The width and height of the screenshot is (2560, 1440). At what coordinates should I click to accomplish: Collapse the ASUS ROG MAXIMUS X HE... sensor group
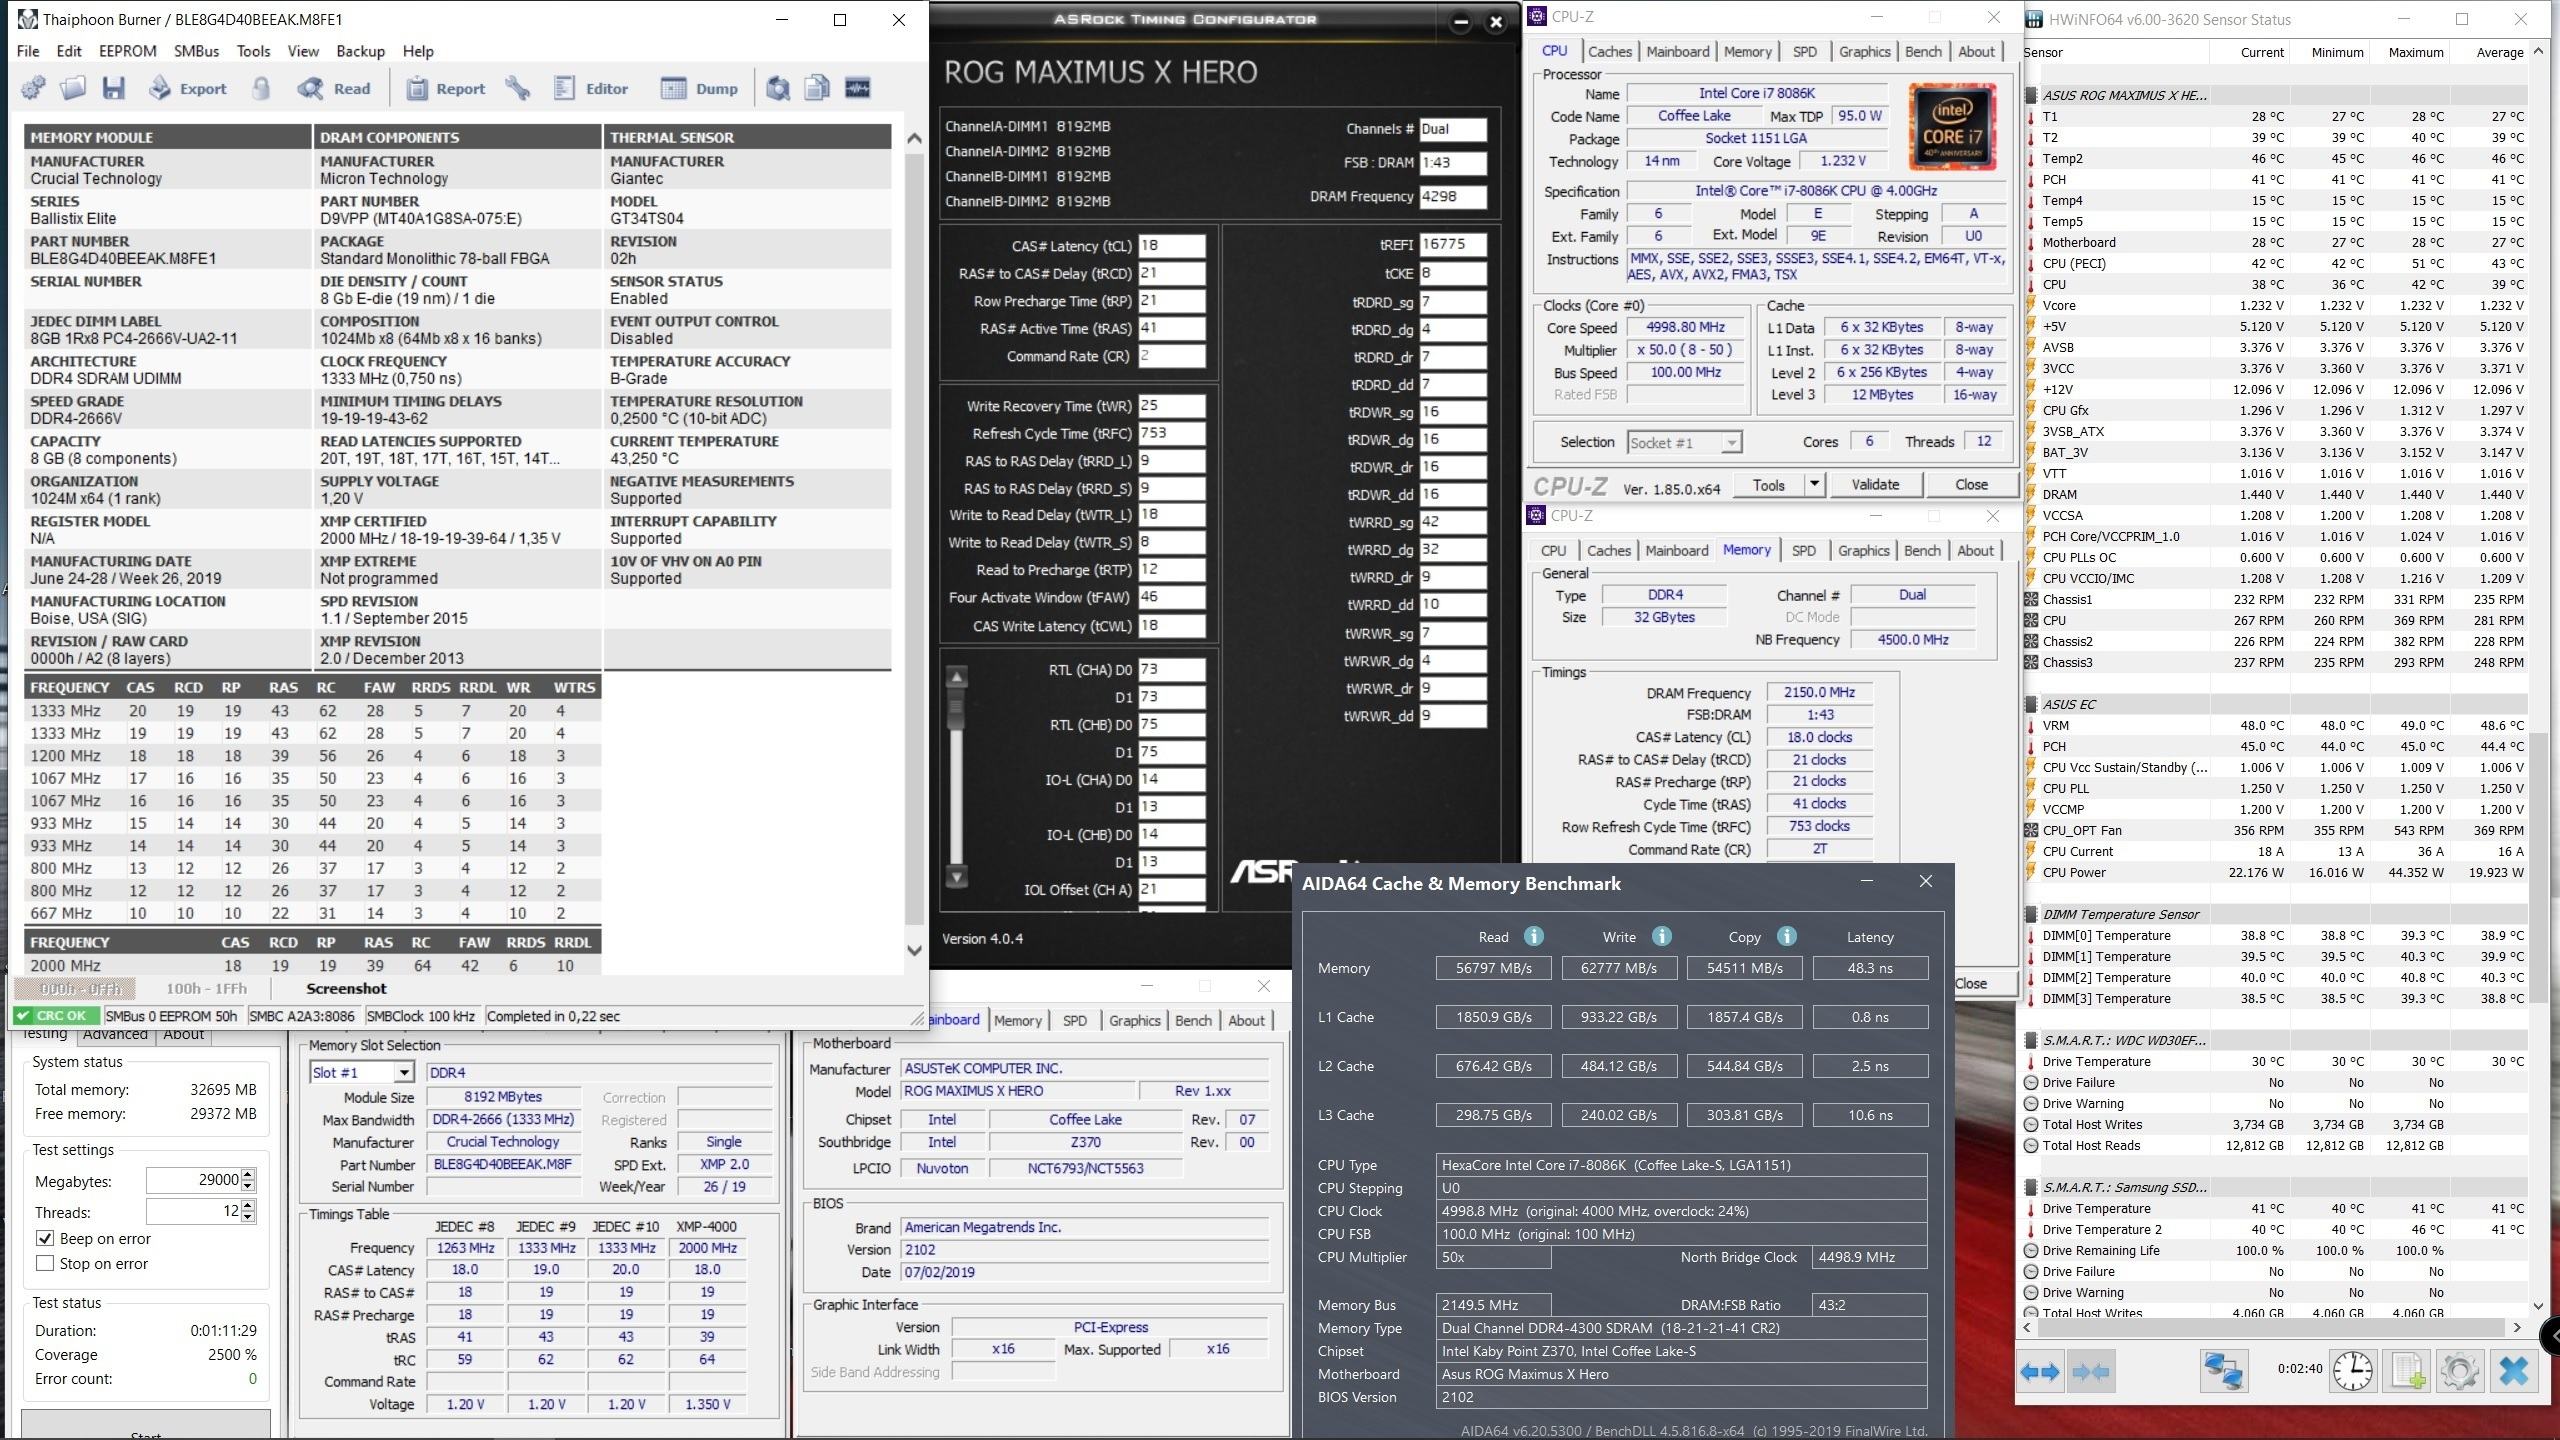pos(2031,95)
